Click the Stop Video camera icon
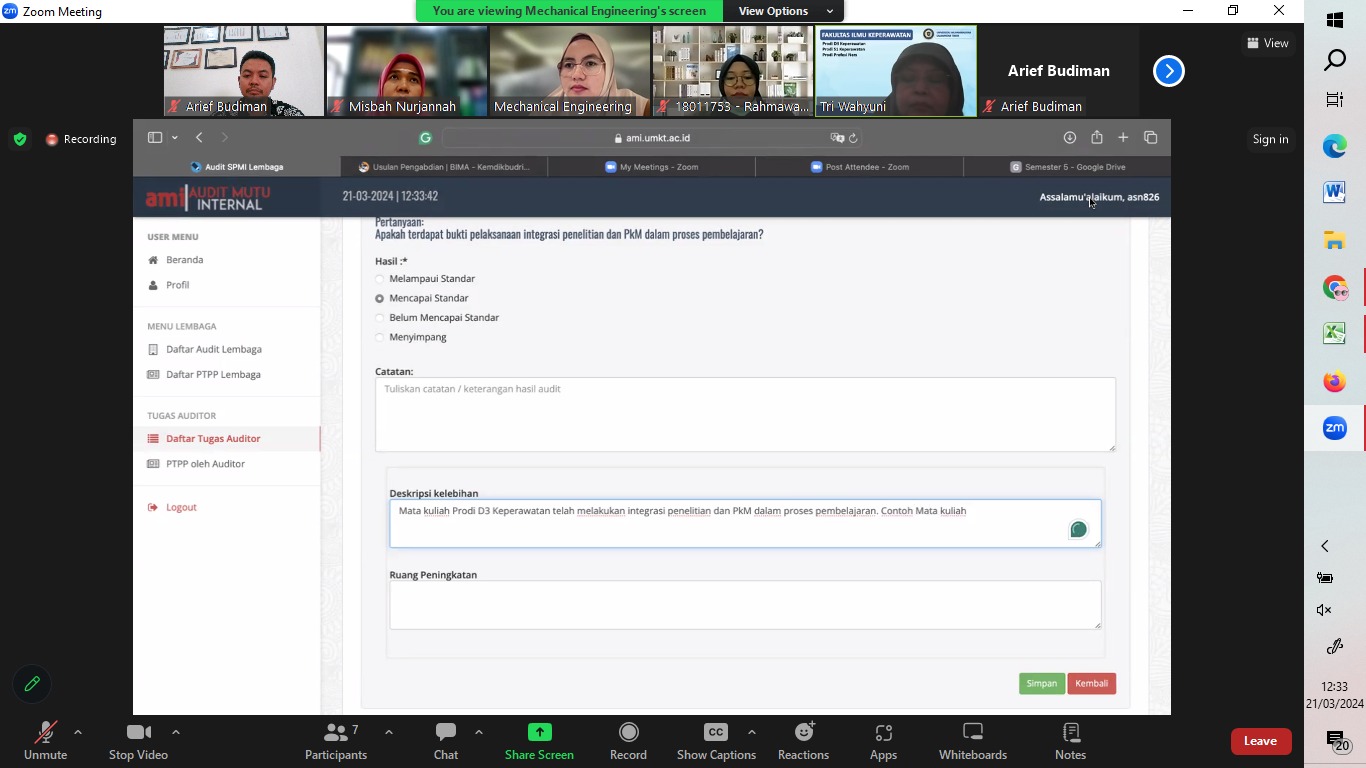The height and width of the screenshot is (768, 1366). [x=138, y=733]
